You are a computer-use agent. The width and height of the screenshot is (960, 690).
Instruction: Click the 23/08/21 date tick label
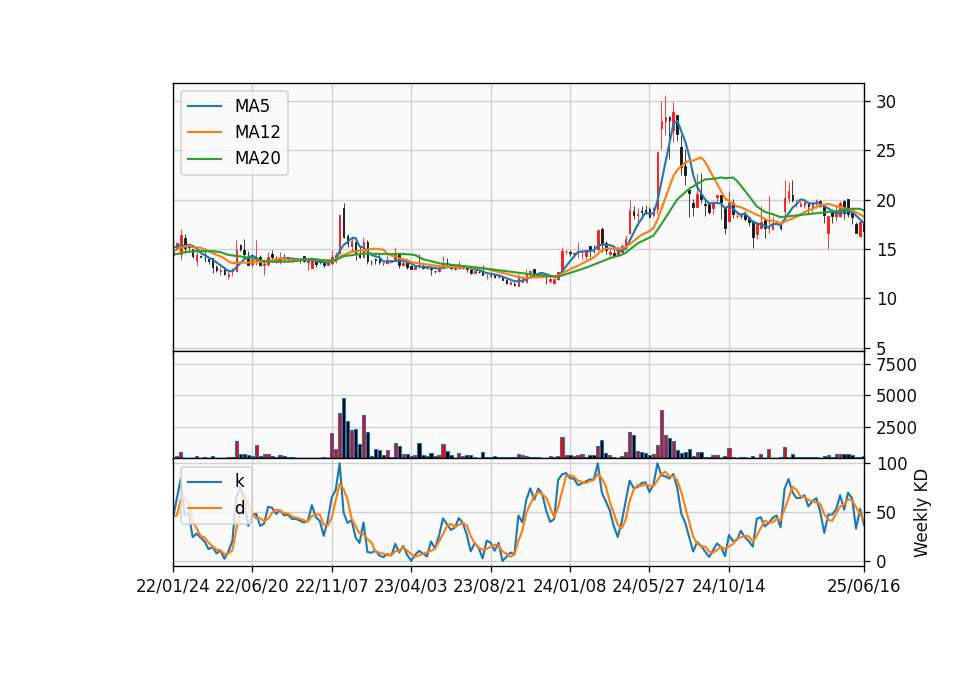(490, 587)
